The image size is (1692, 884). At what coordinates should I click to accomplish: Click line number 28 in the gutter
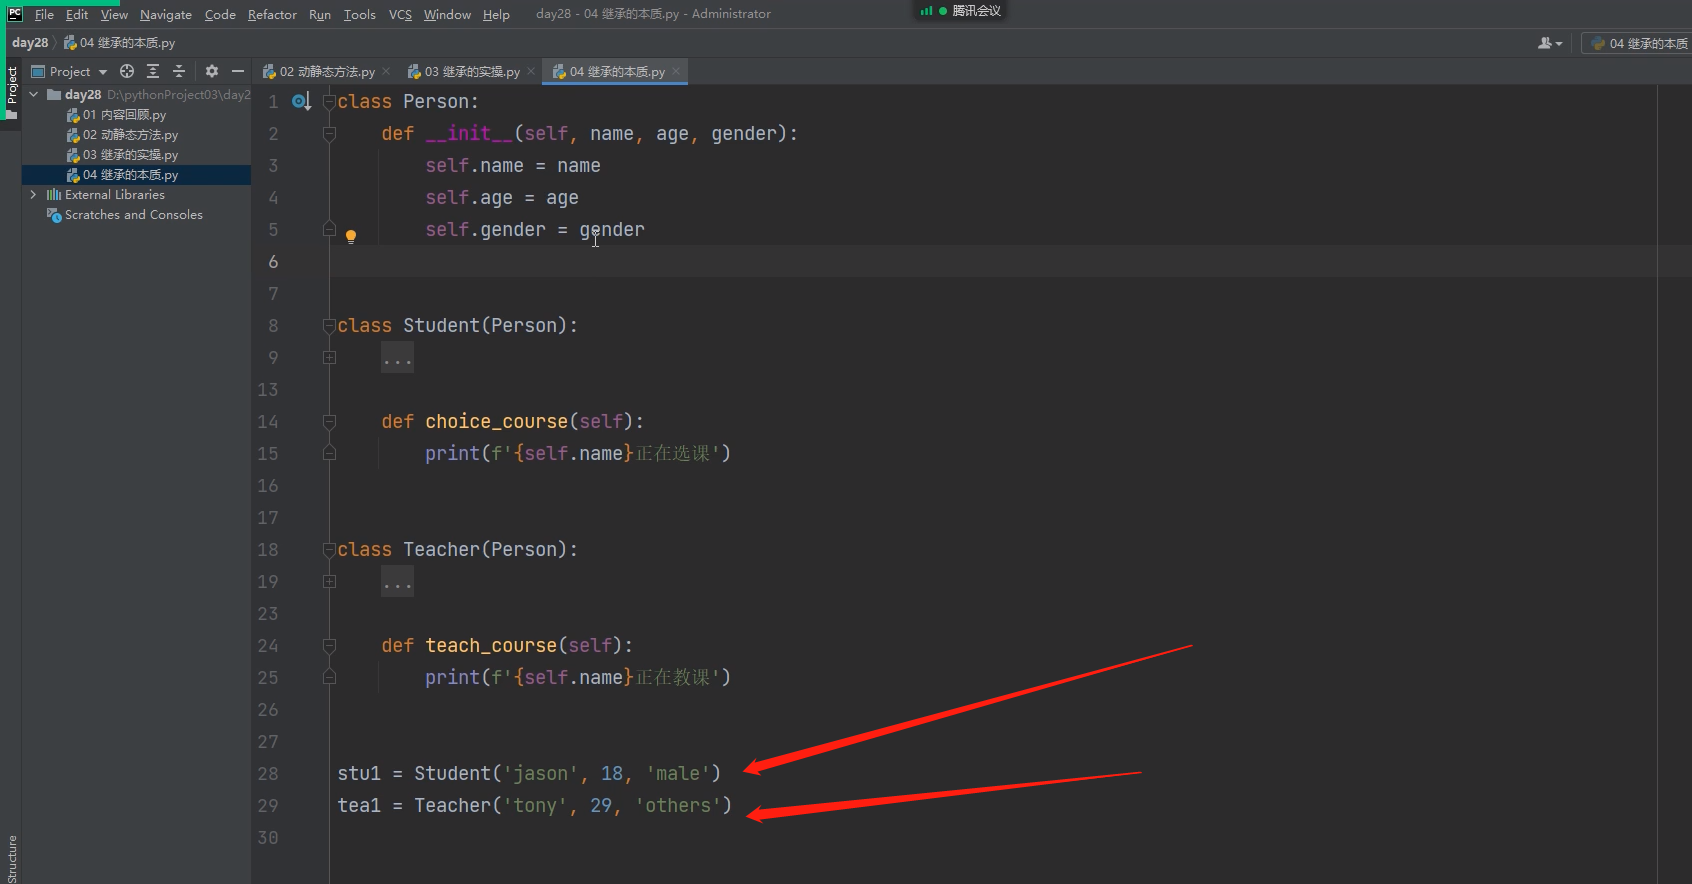pos(268,773)
